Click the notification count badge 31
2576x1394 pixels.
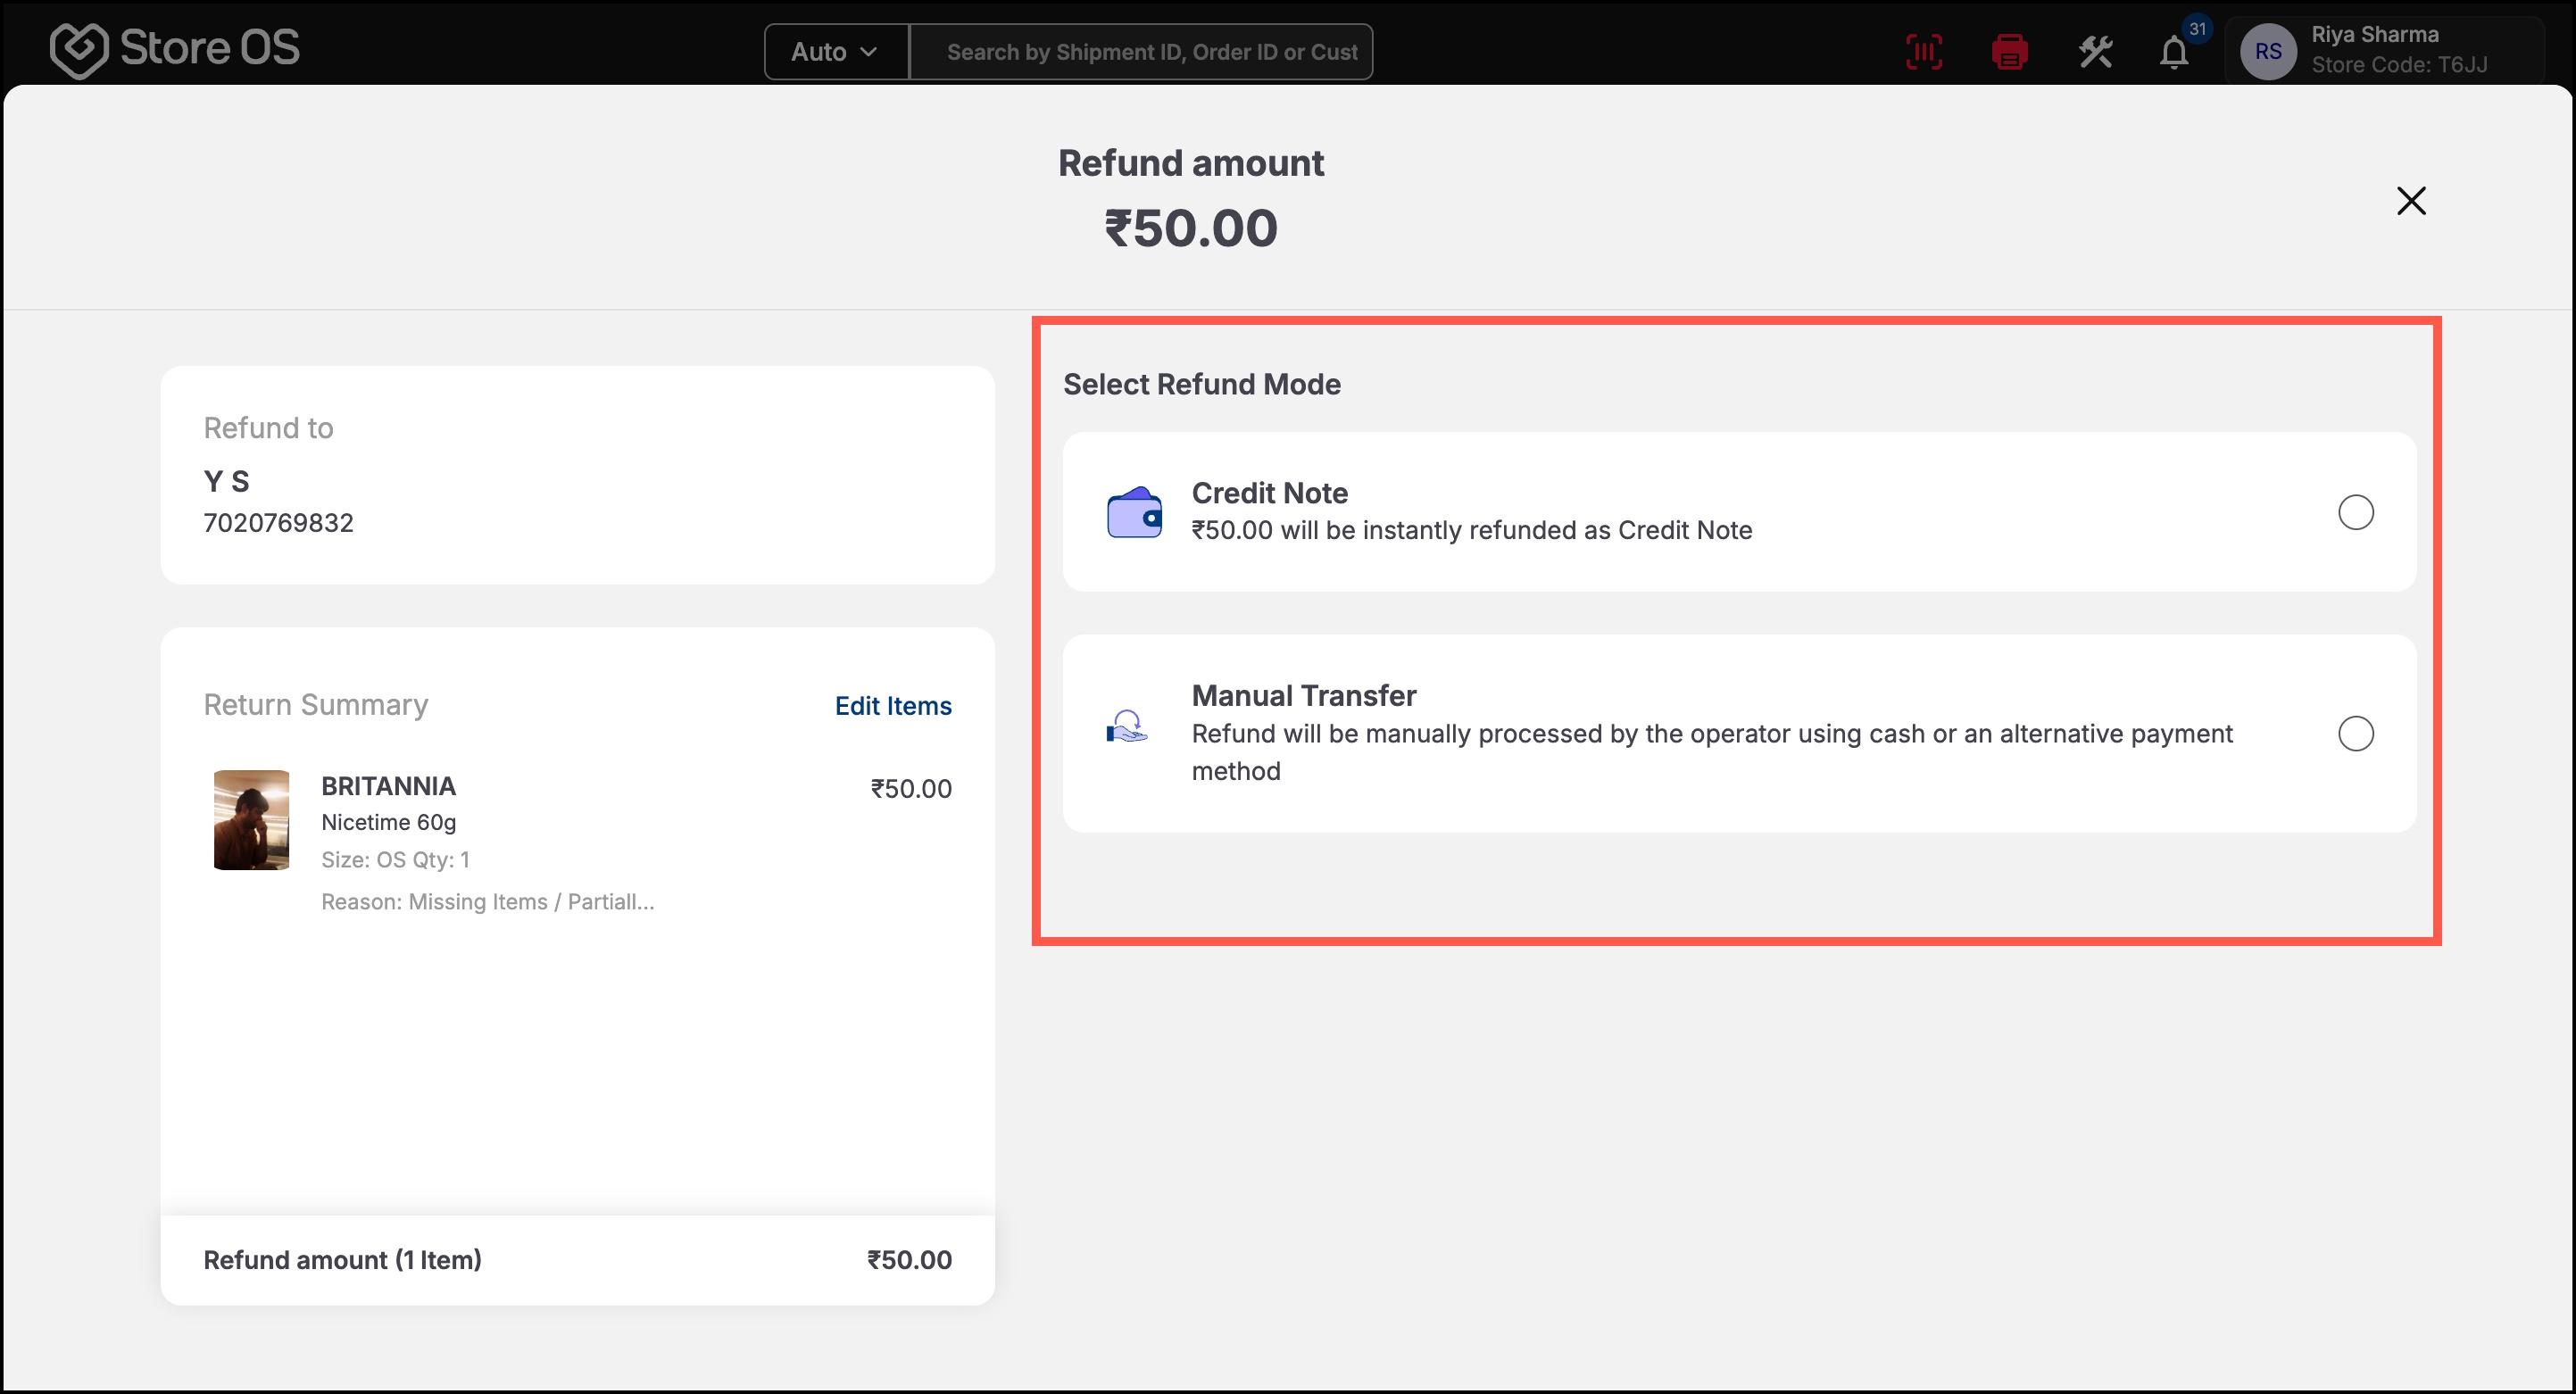2197,29
